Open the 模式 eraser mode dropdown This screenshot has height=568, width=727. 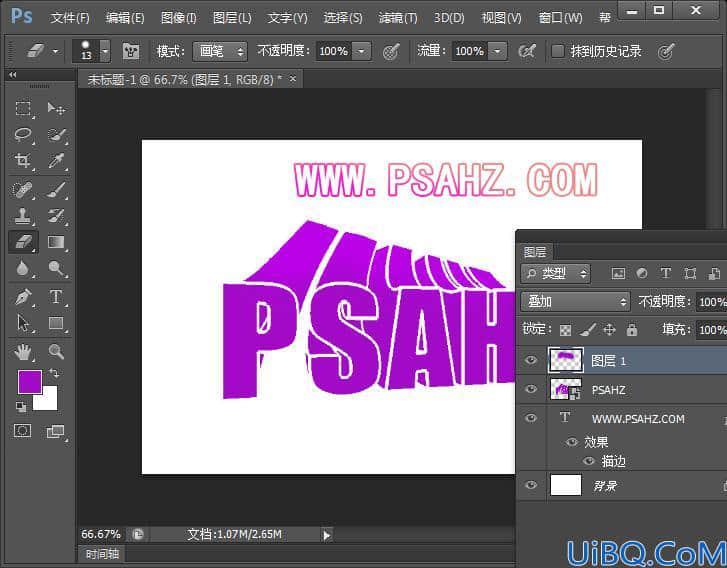tap(220, 51)
